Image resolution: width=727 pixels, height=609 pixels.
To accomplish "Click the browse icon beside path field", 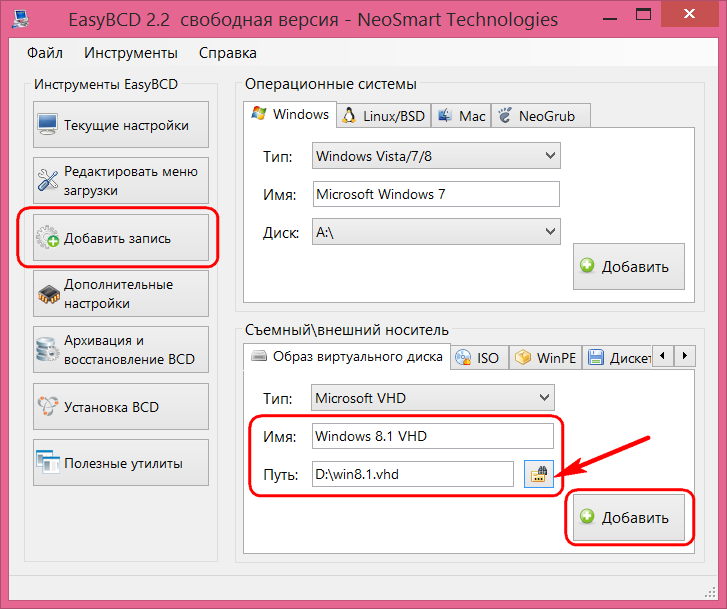I will click(539, 474).
